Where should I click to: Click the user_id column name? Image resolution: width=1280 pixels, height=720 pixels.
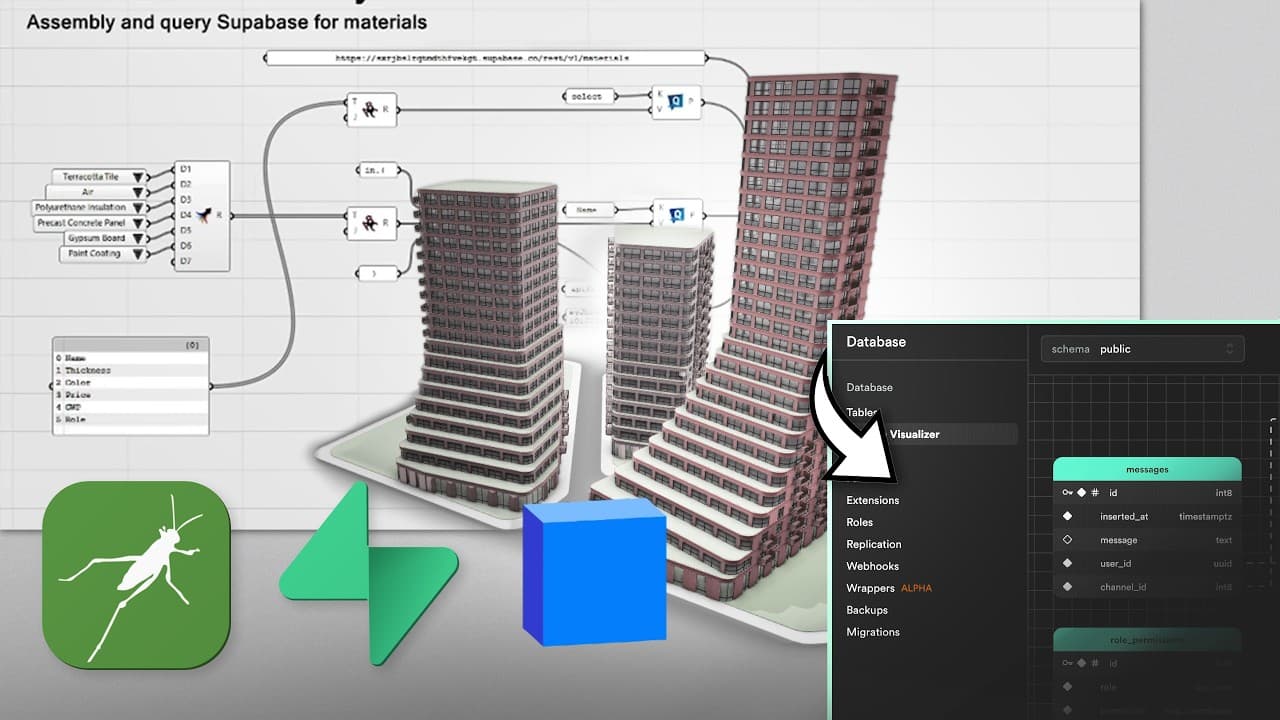click(1116, 564)
